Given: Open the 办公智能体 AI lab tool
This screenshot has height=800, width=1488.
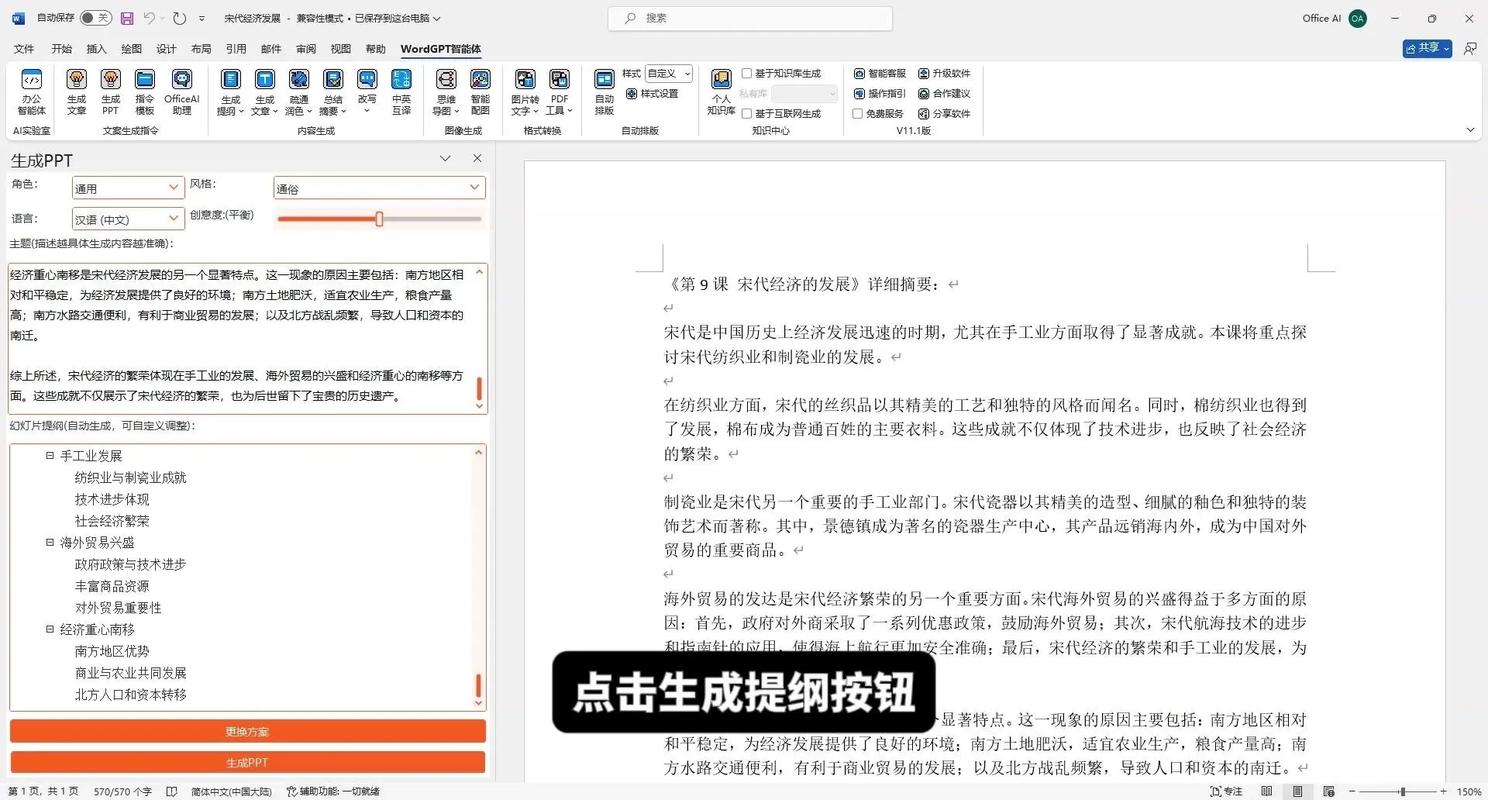Looking at the screenshot, I should point(31,92).
